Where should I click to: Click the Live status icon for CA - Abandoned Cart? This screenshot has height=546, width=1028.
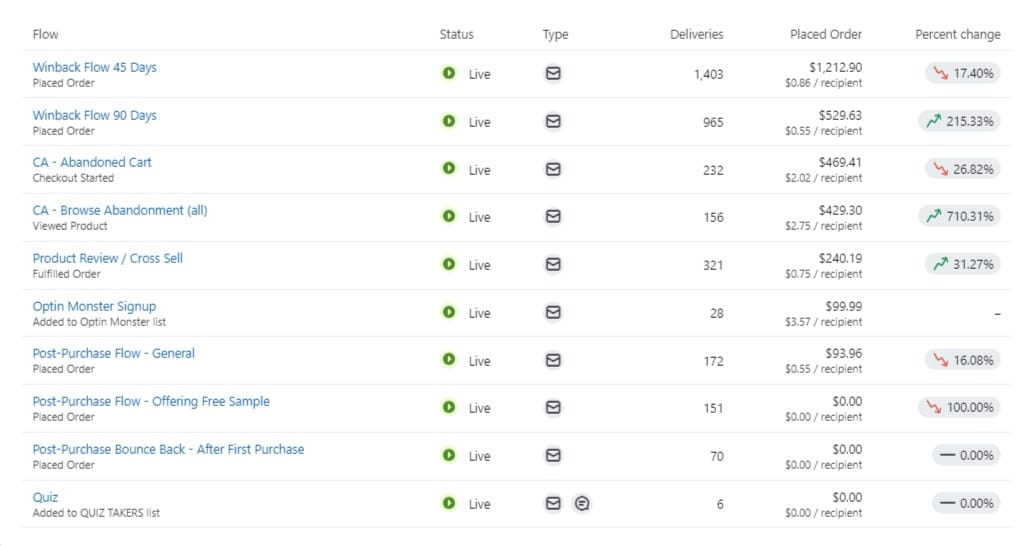pos(449,169)
